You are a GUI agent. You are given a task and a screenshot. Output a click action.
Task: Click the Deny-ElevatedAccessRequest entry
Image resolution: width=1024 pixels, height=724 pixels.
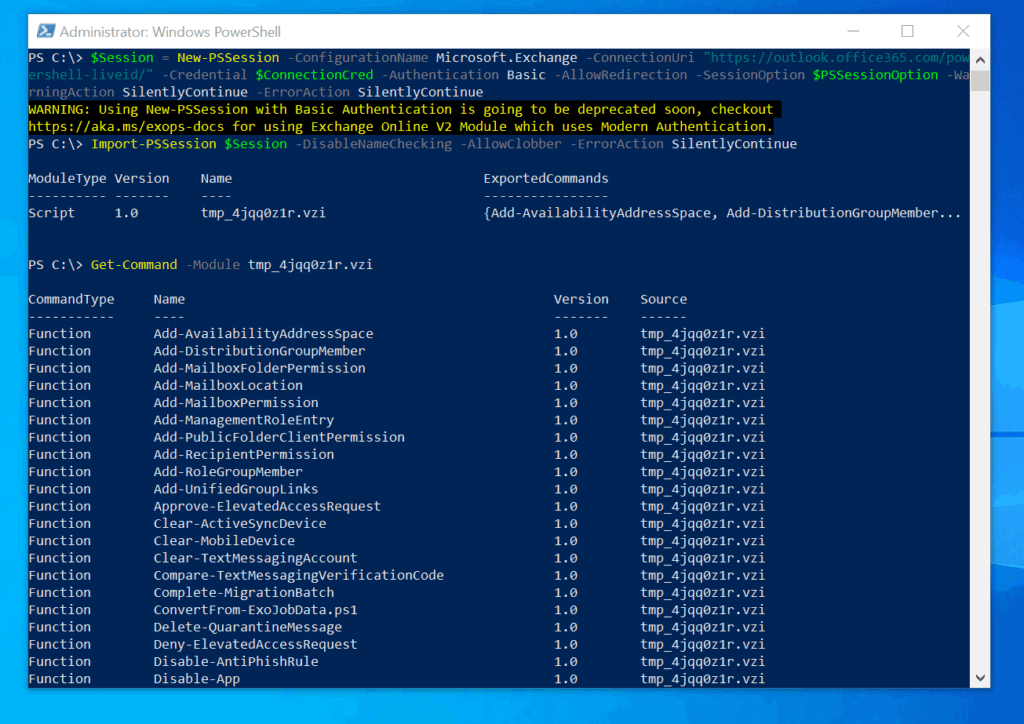(x=255, y=644)
